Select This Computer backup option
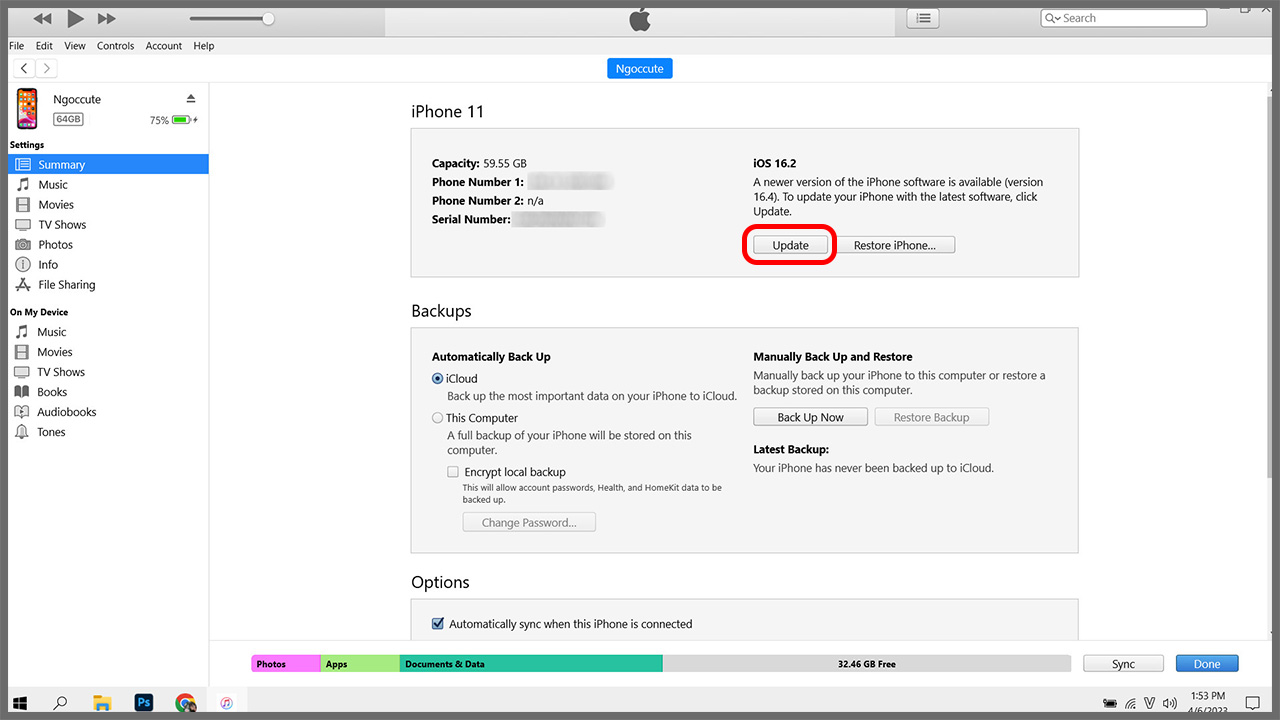The height and width of the screenshot is (720, 1280). [438, 418]
